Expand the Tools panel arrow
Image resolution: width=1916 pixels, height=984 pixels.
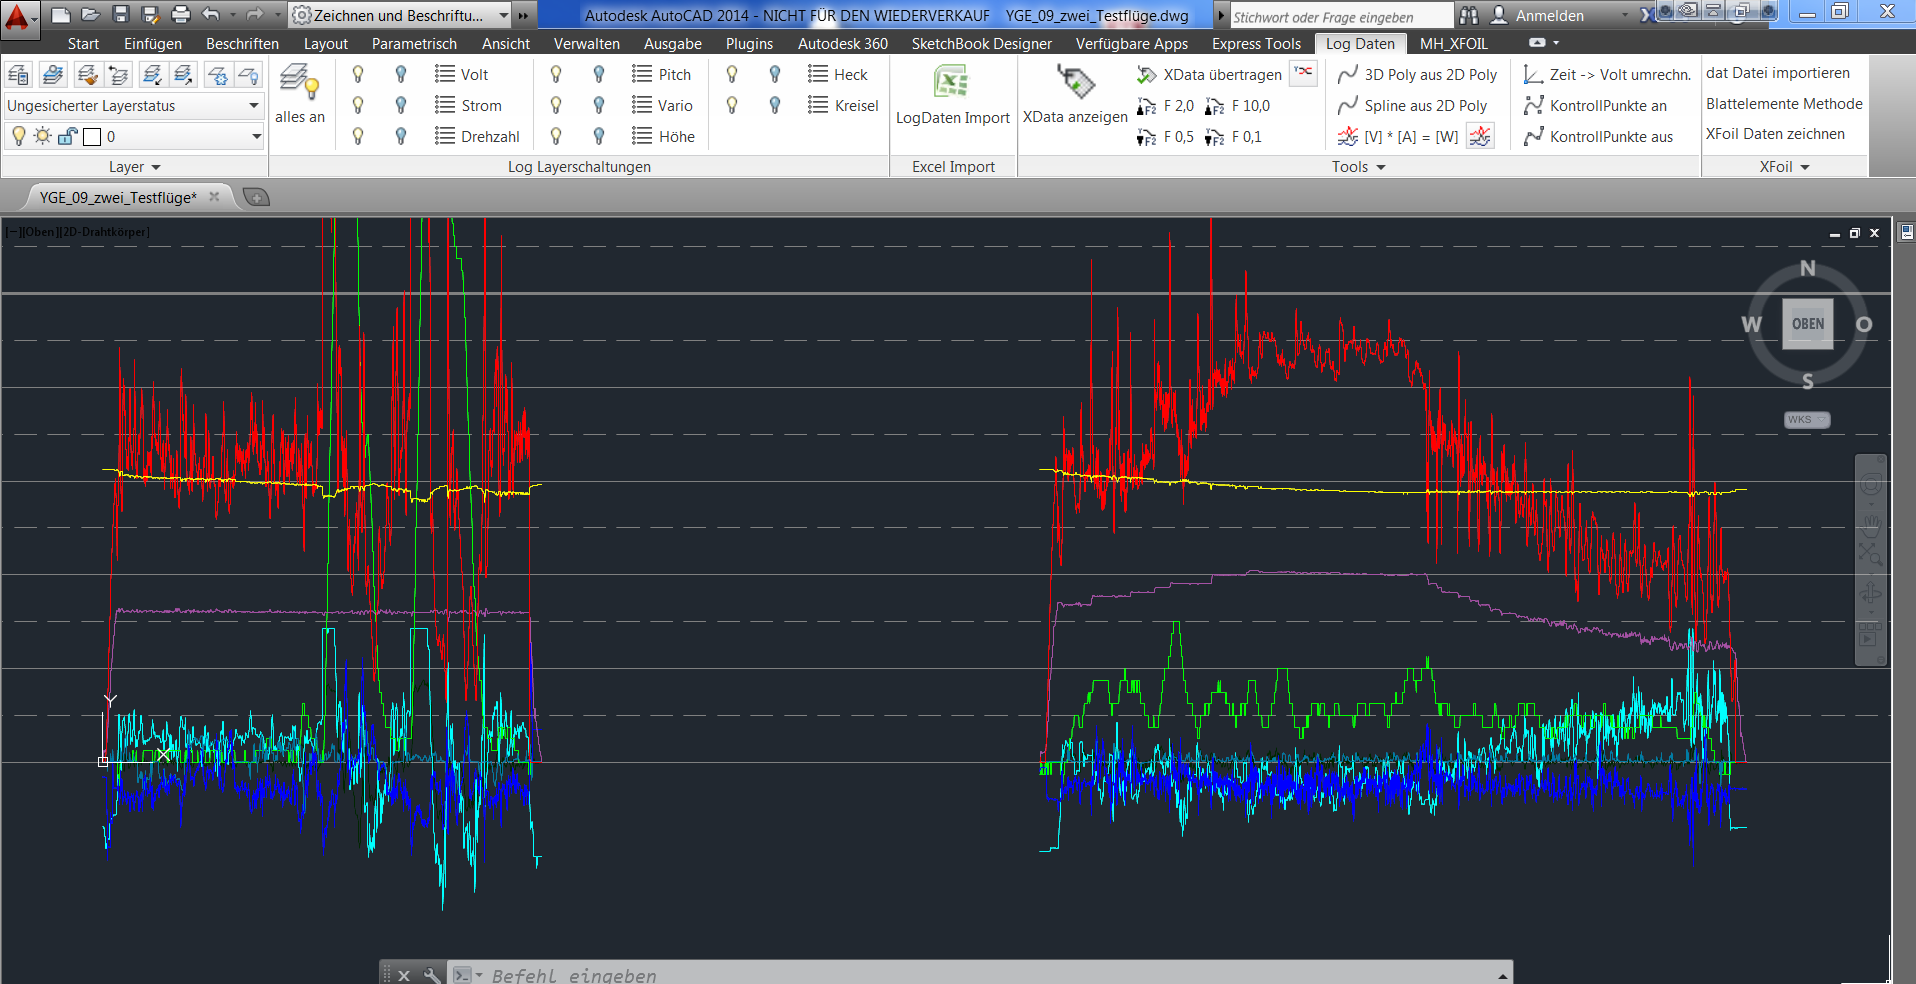point(1381,167)
